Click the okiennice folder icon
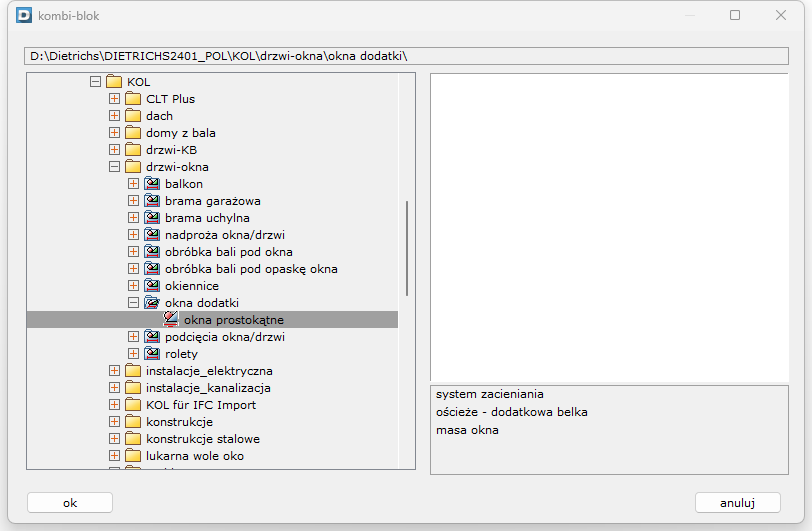Image resolution: width=812 pixels, height=531 pixels. (x=152, y=286)
